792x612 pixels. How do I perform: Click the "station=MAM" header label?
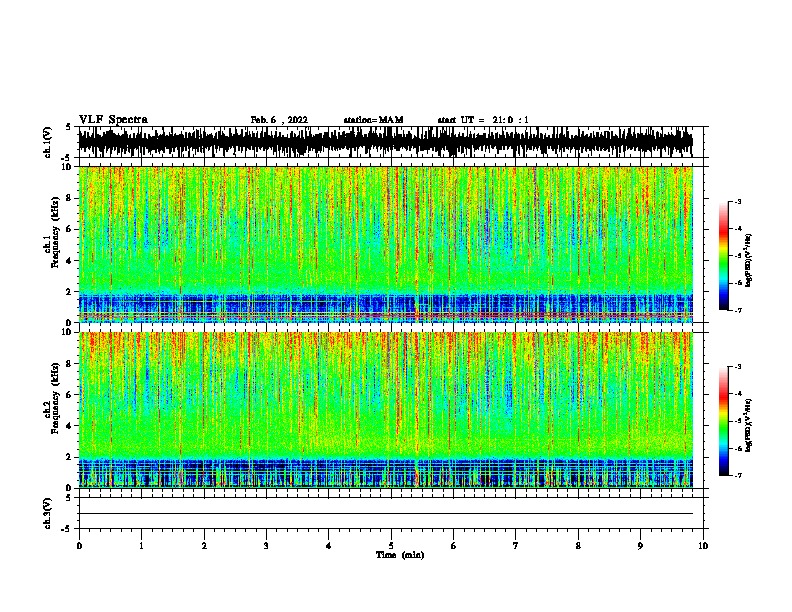tap(373, 120)
